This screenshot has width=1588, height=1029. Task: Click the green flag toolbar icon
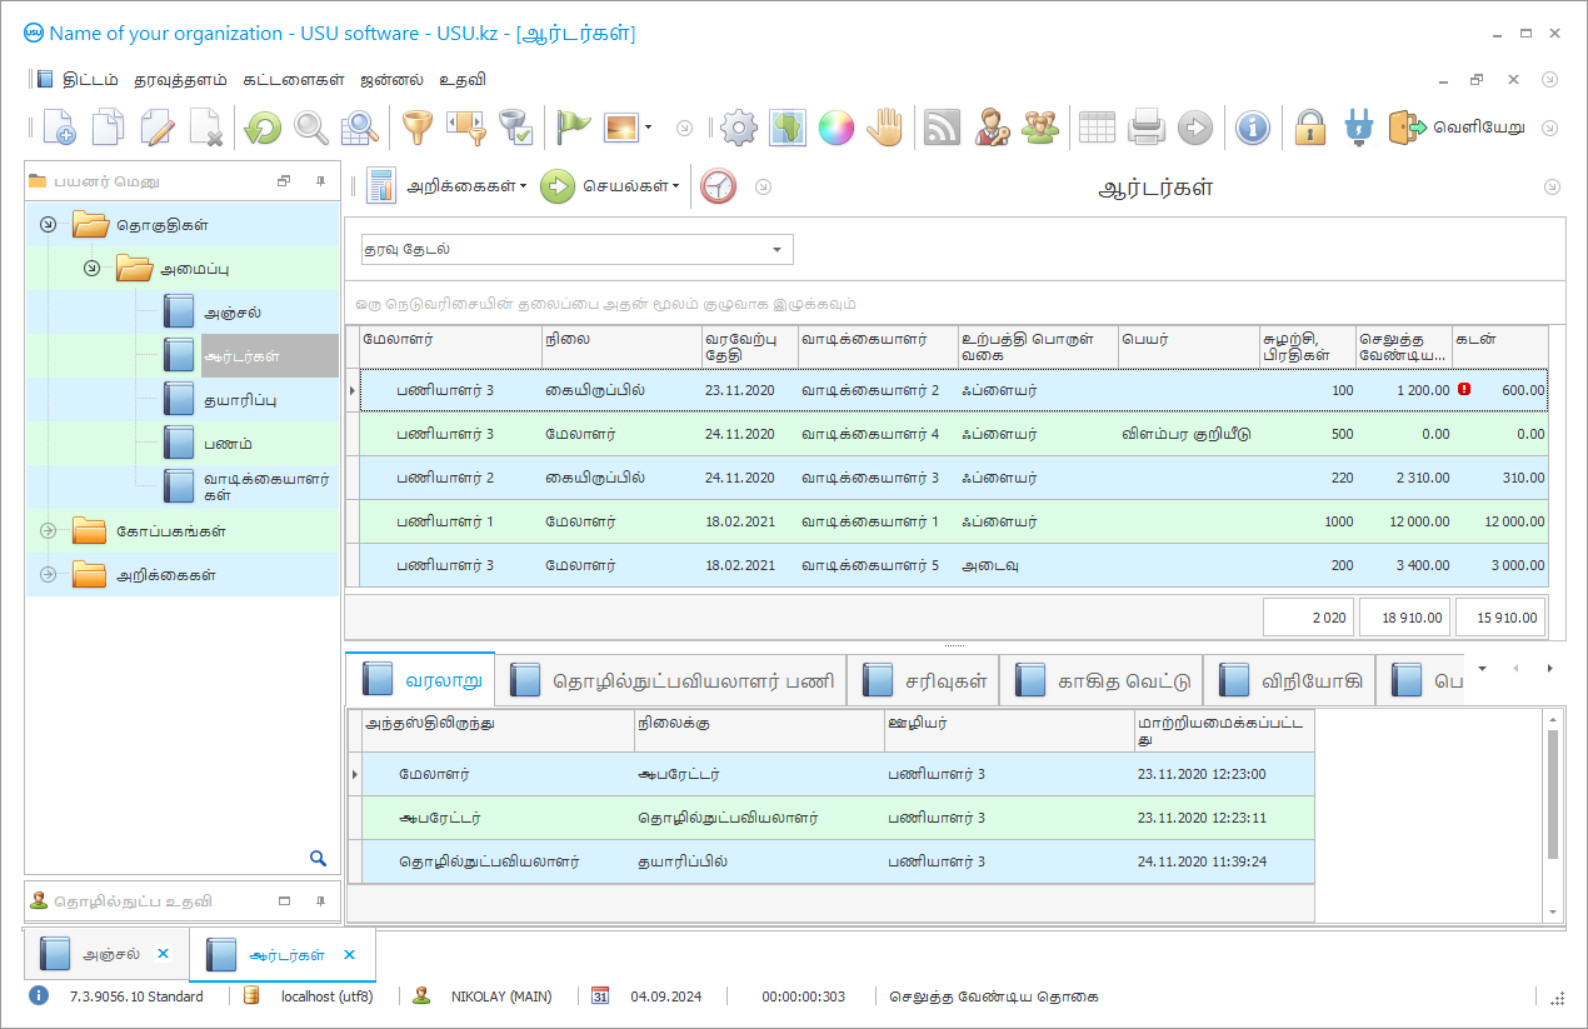click(x=573, y=128)
